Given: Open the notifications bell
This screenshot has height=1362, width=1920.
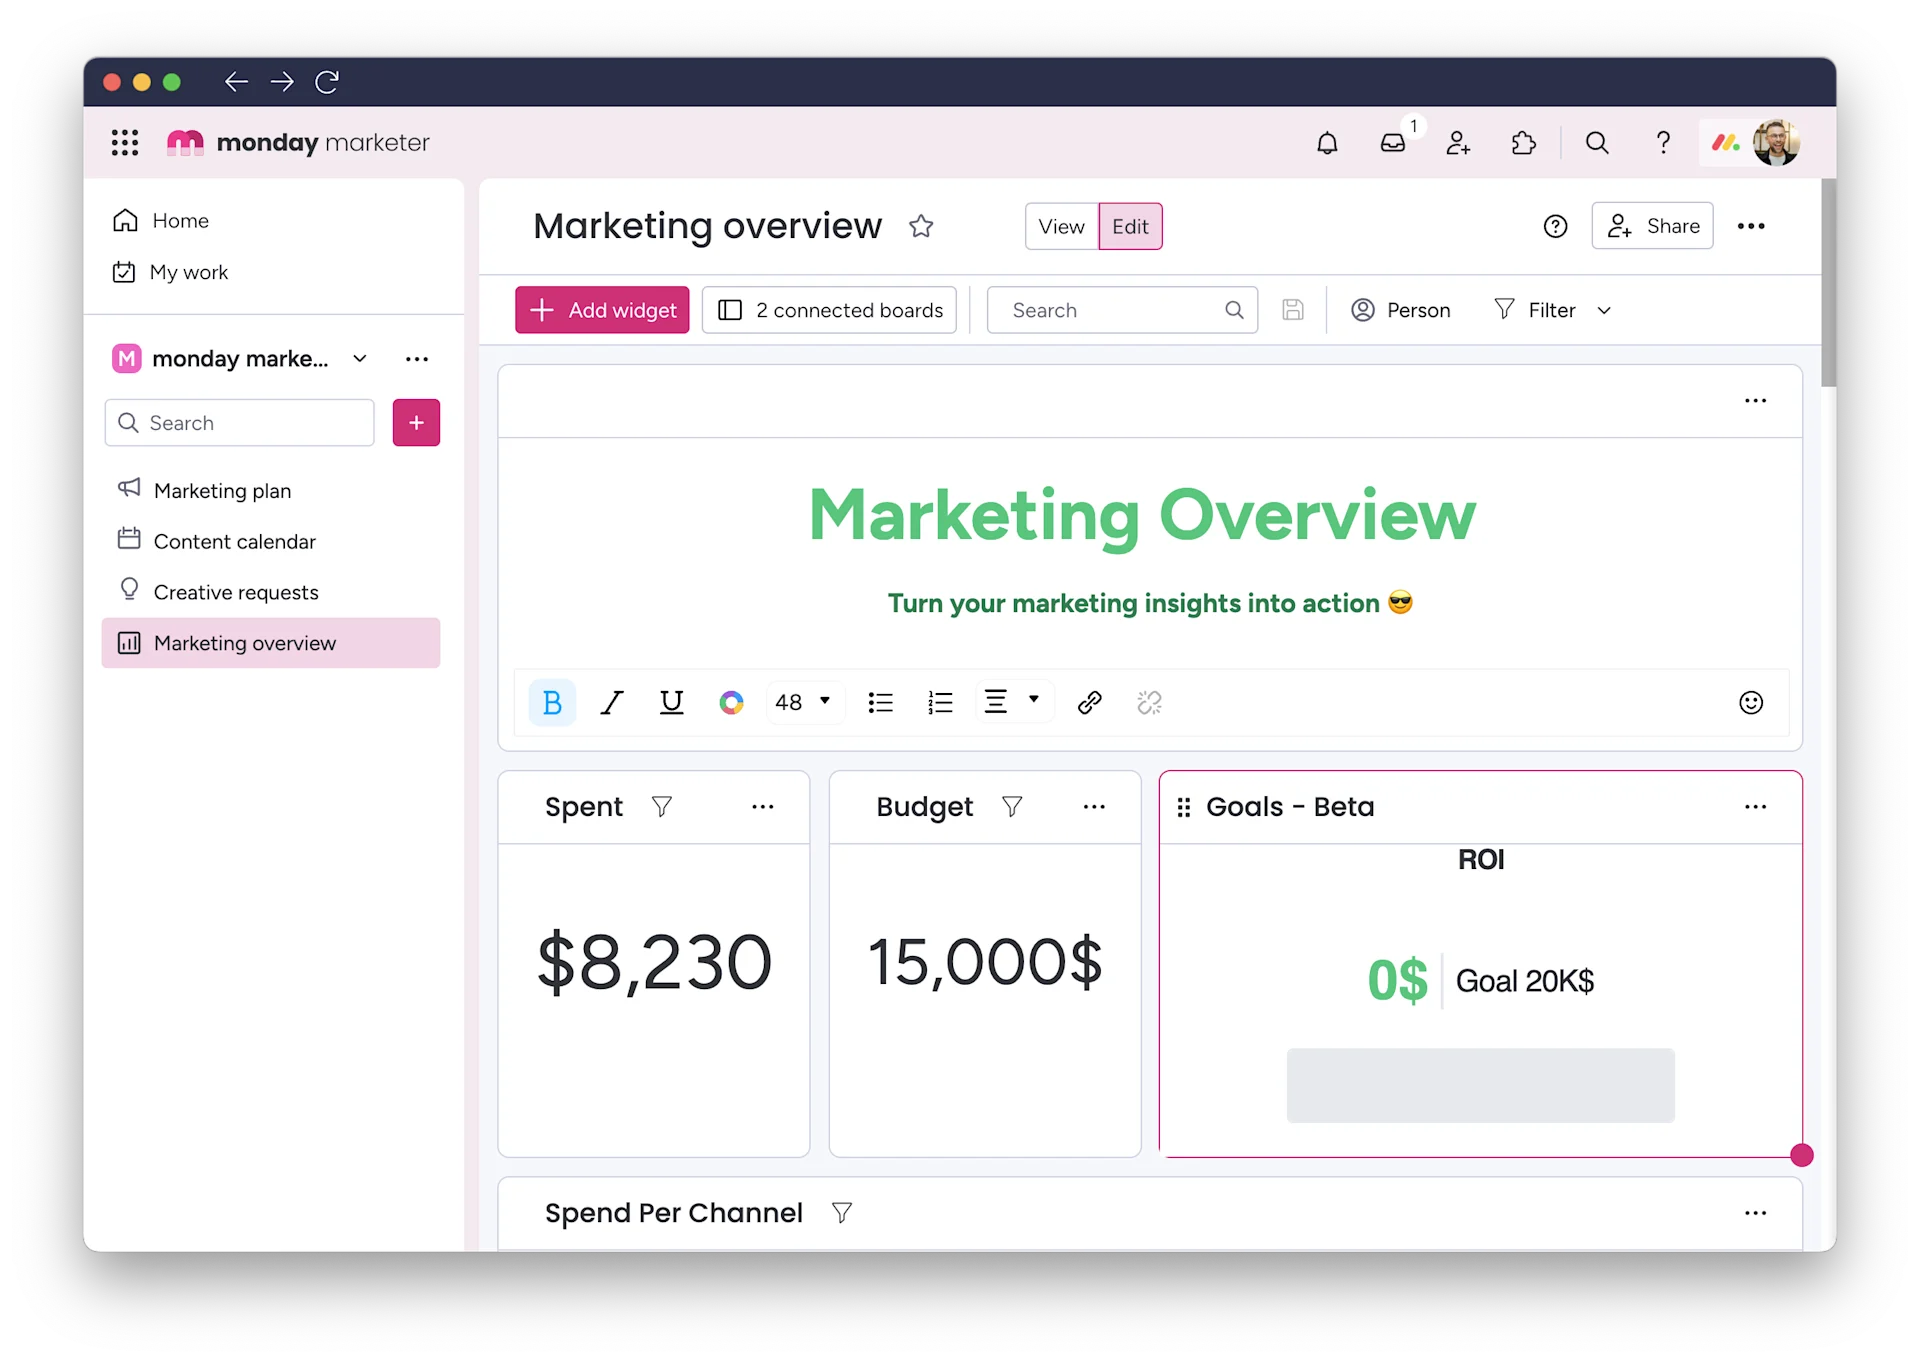Looking at the screenshot, I should pyautogui.click(x=1327, y=143).
